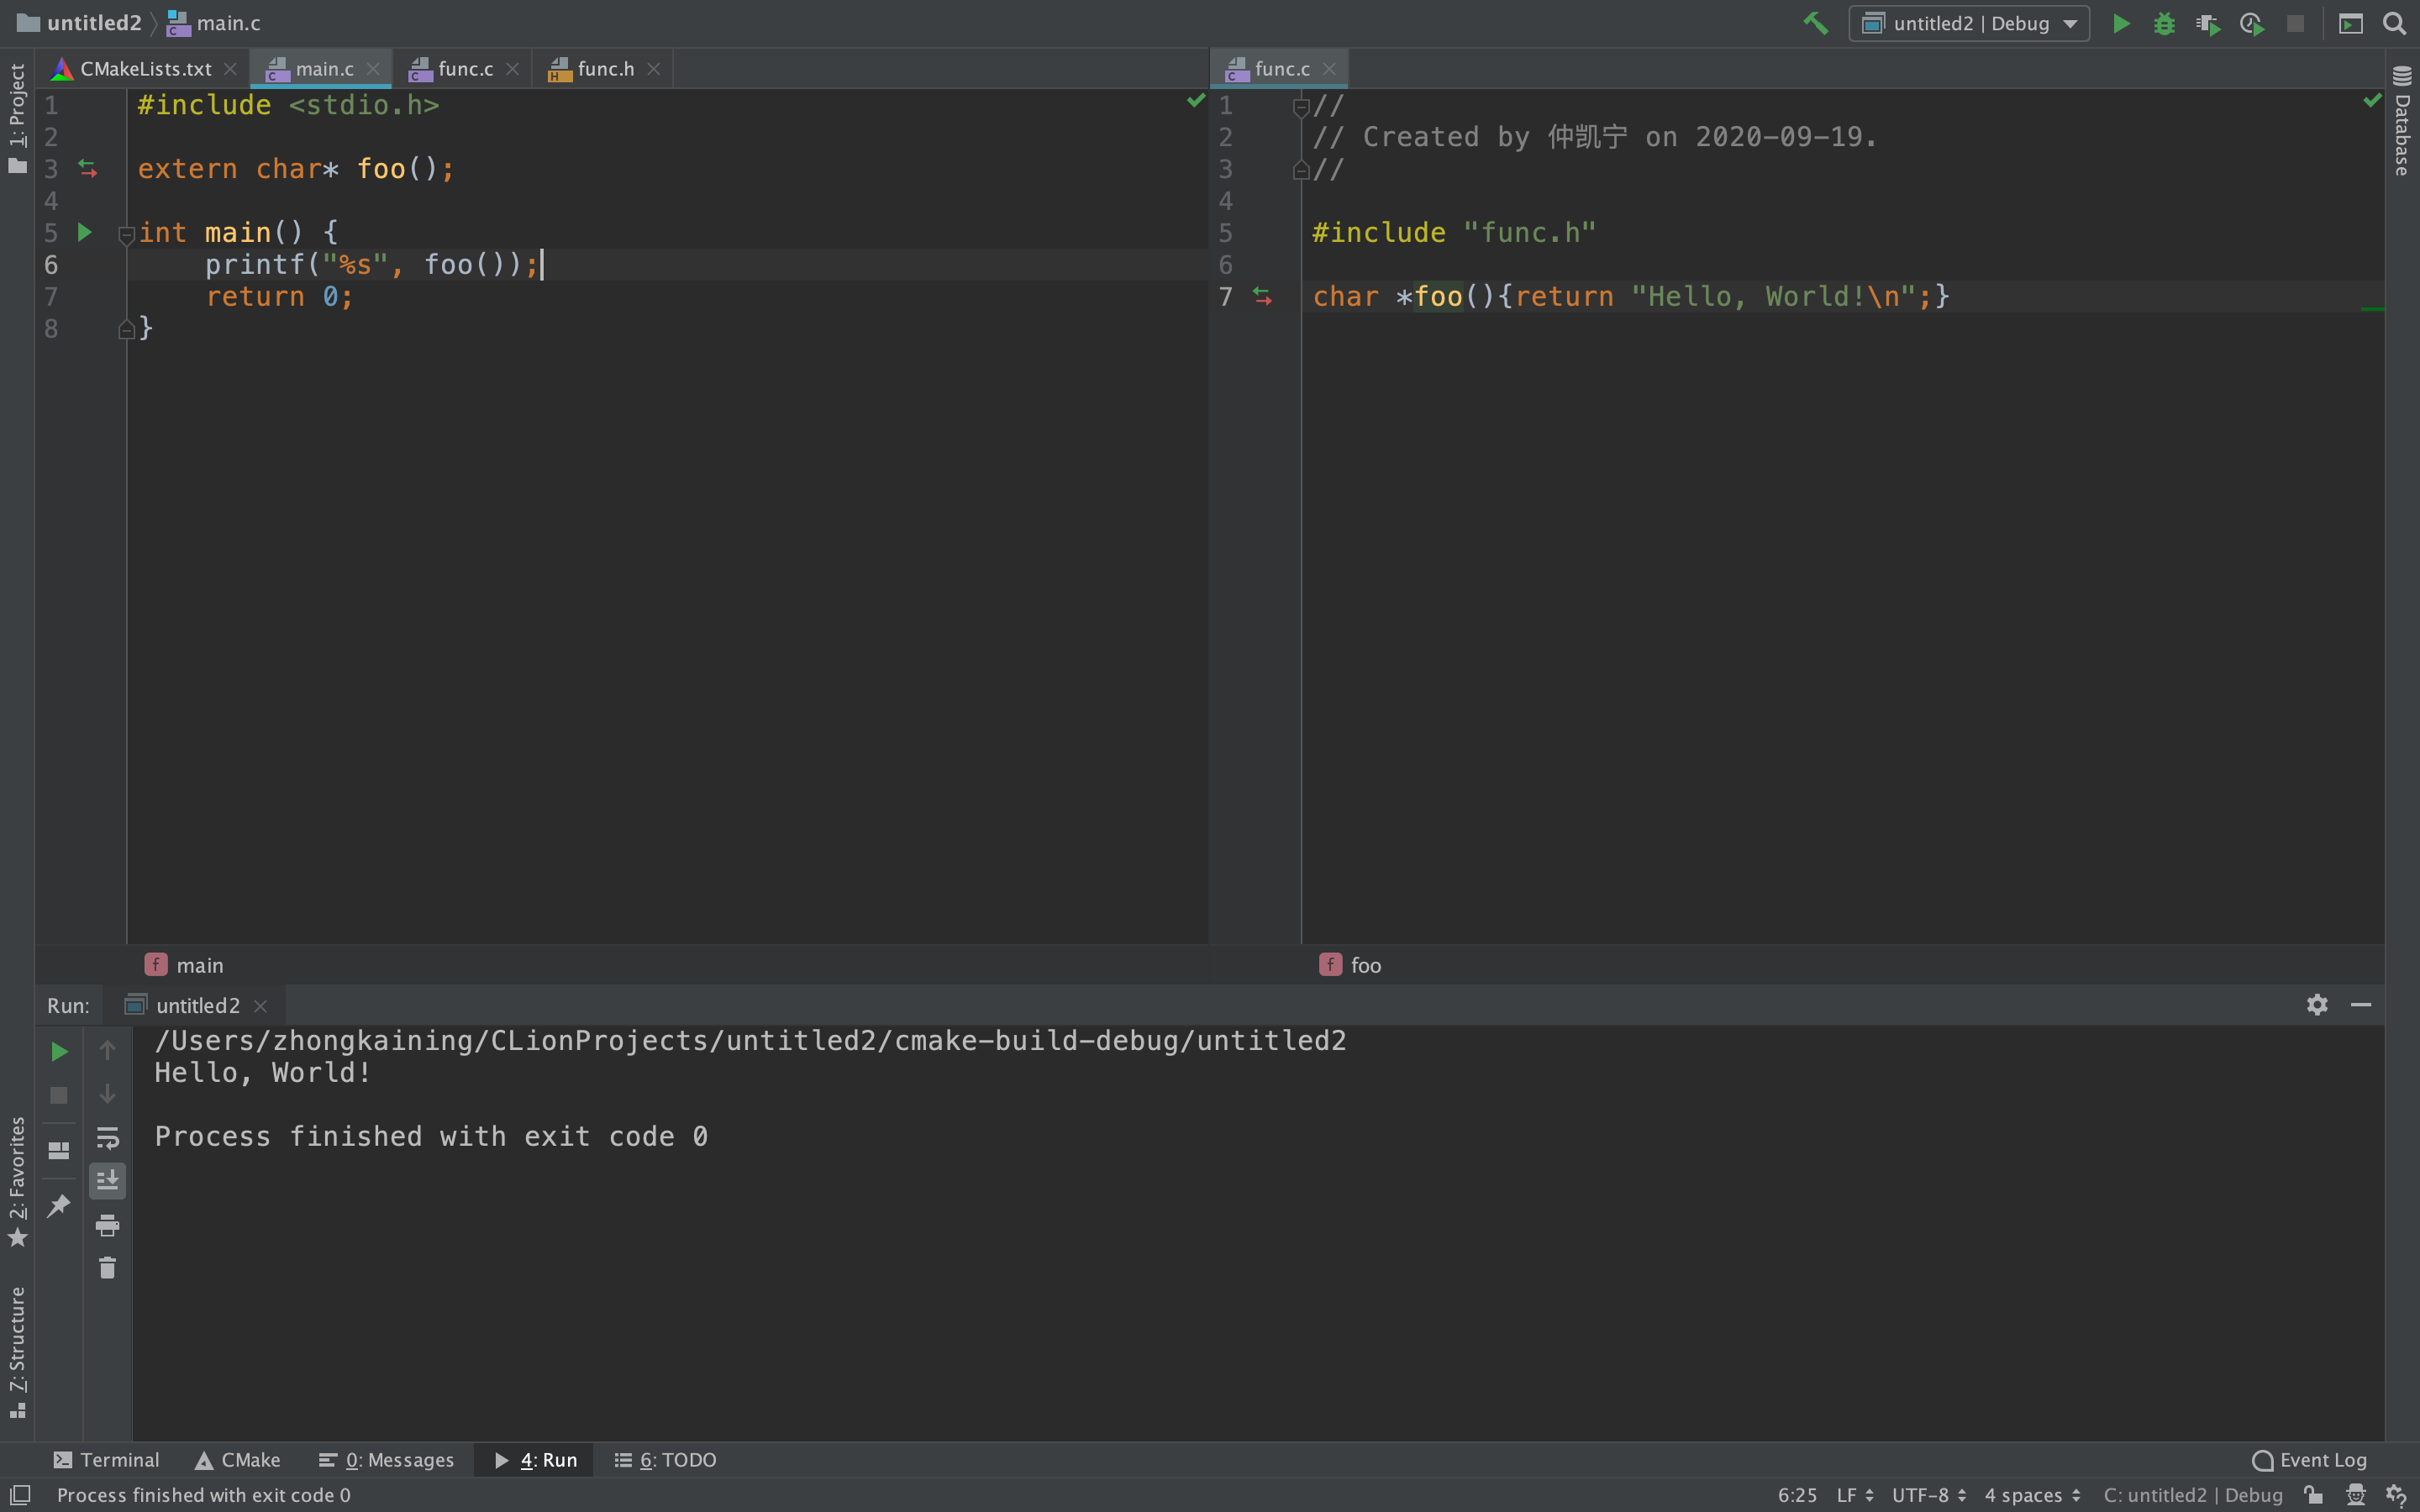Toggle tool window quick access icon in status bar

coord(19,1495)
